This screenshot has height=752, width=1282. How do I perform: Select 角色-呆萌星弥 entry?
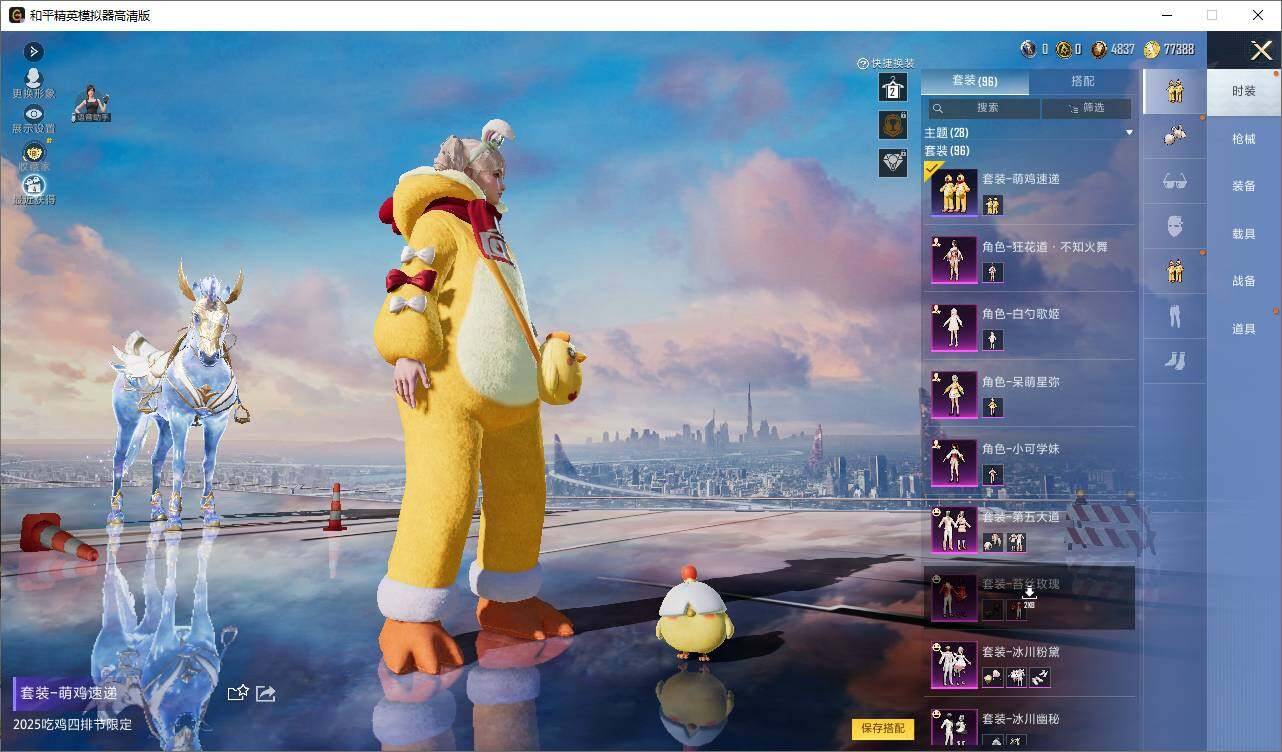pos(1029,394)
